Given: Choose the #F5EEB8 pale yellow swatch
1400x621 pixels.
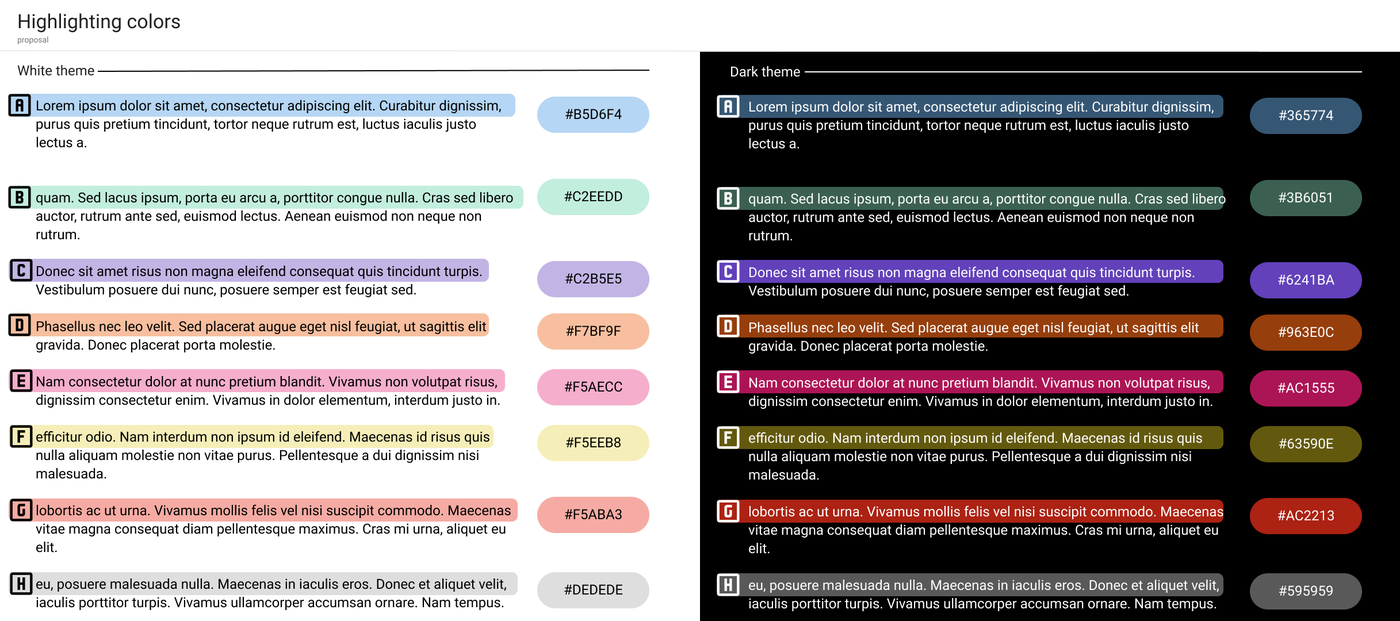Looking at the screenshot, I should tap(593, 443).
